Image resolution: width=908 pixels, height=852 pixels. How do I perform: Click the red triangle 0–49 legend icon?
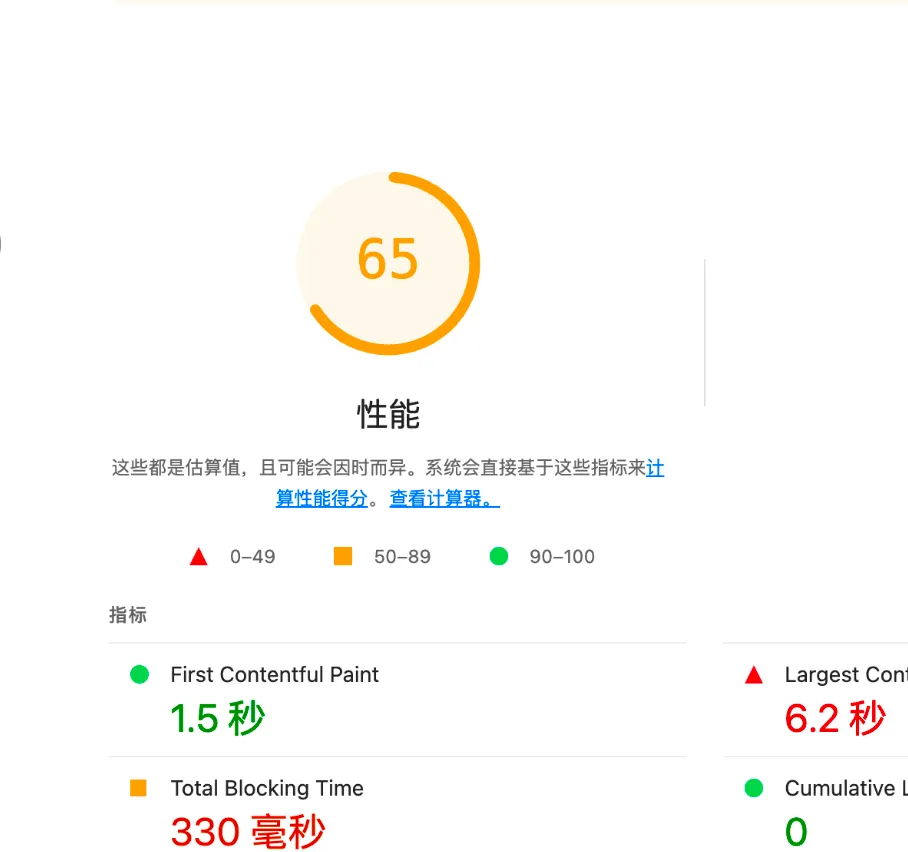coord(199,557)
